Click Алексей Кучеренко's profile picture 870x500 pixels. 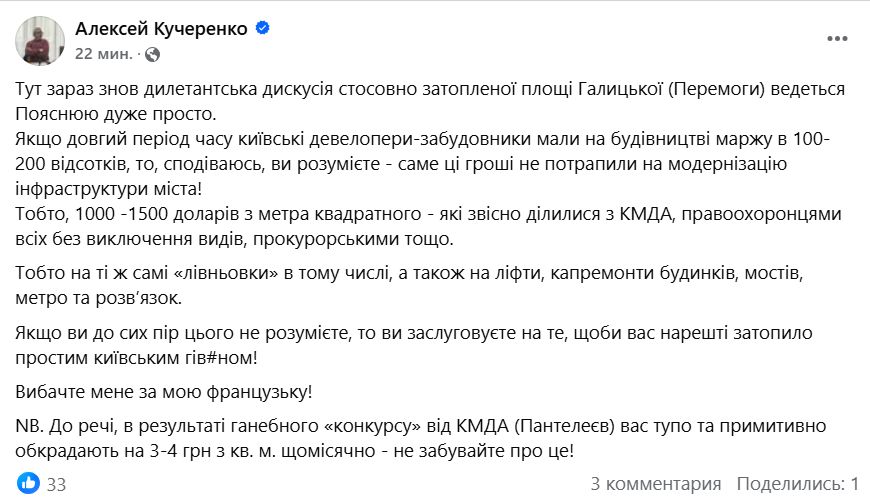click(x=40, y=40)
